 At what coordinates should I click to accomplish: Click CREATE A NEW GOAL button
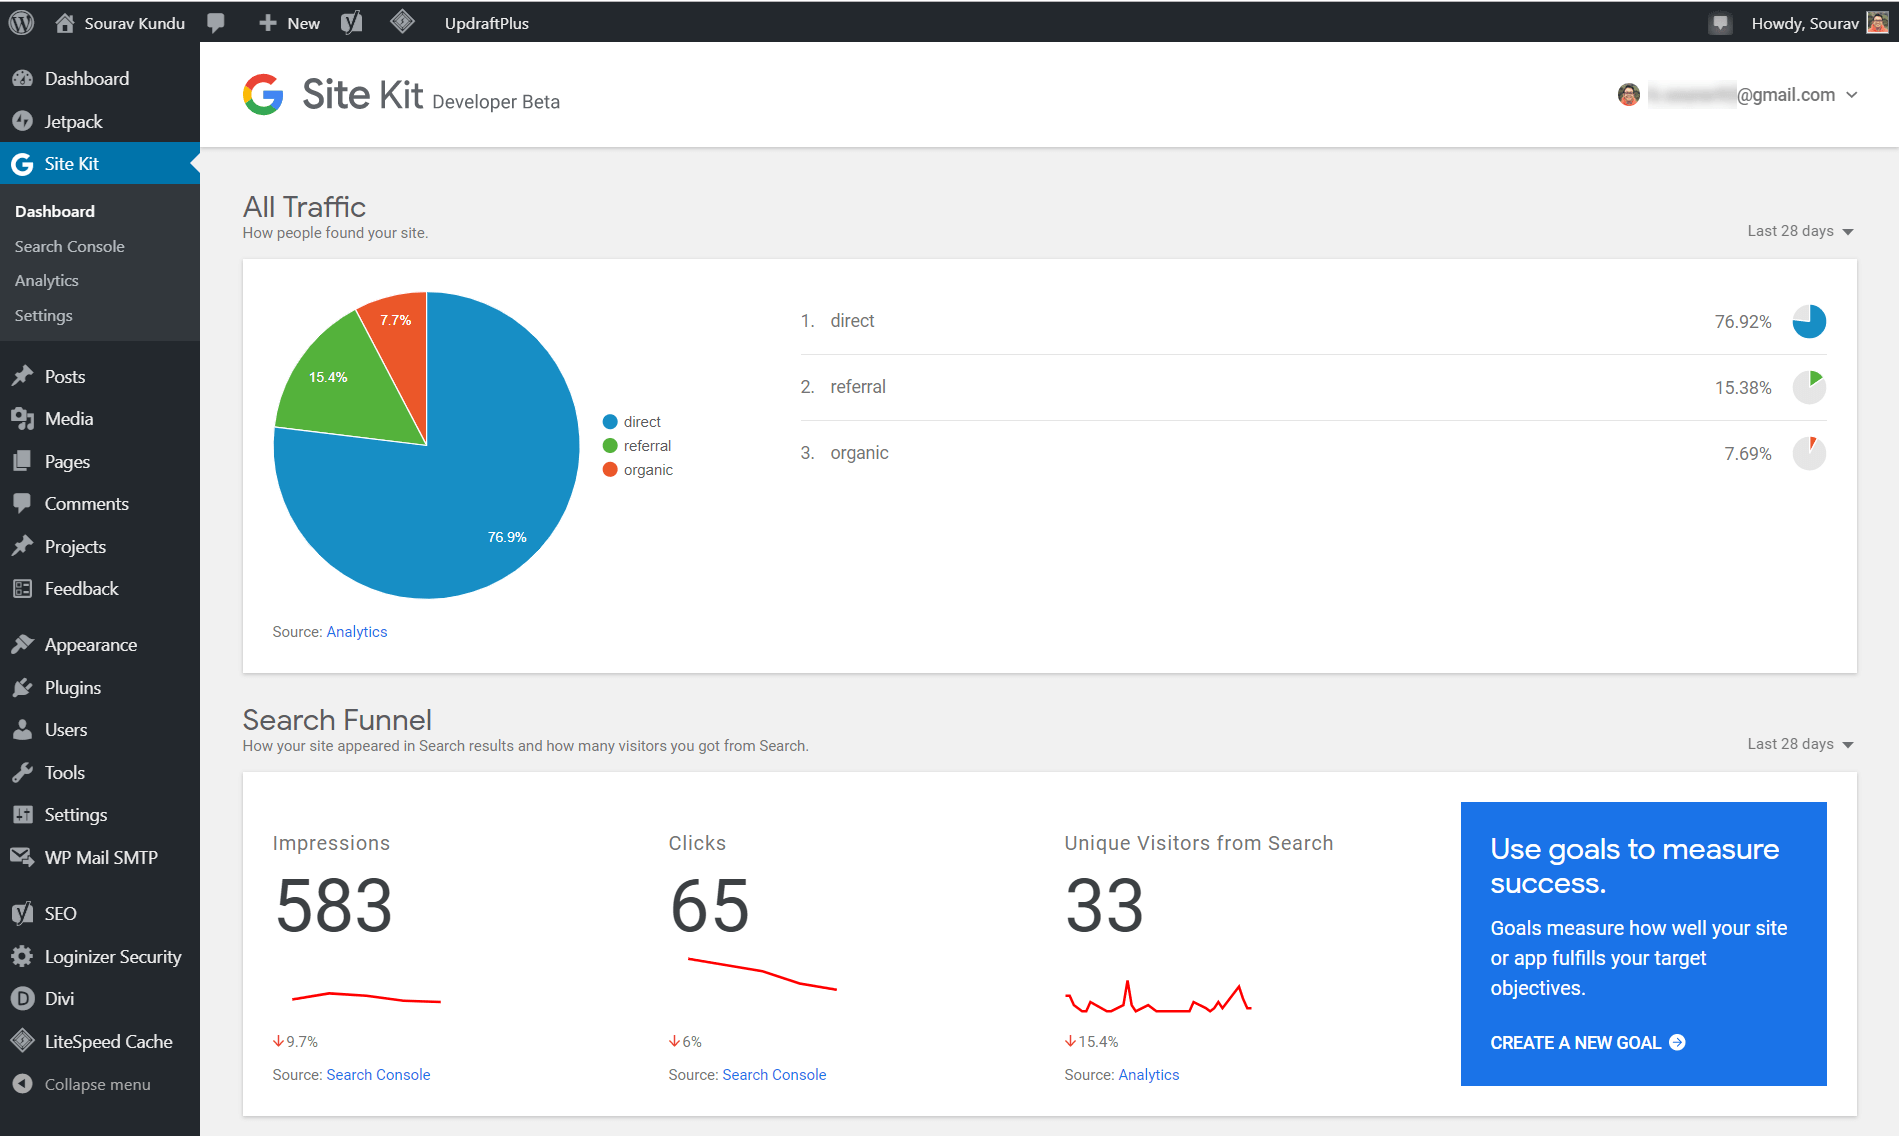[1588, 1042]
